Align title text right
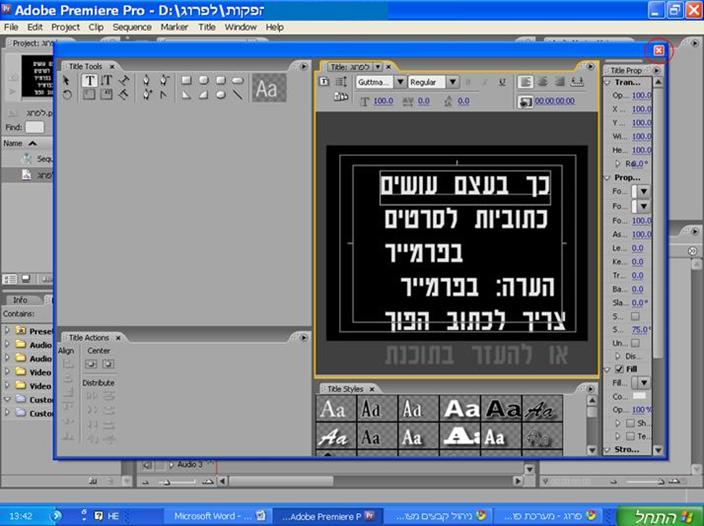 [559, 82]
